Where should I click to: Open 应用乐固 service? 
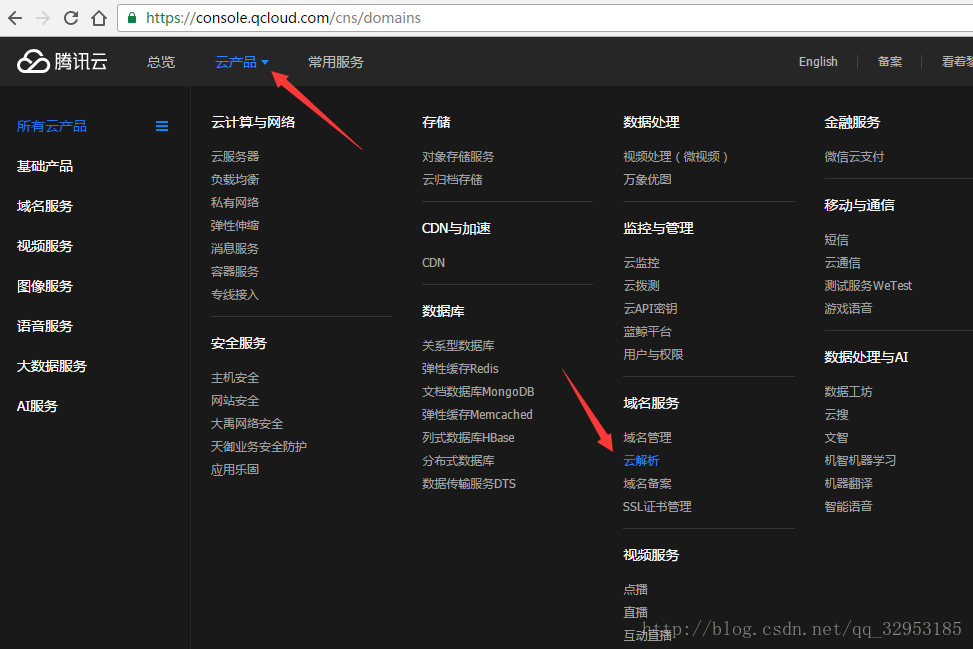235,469
